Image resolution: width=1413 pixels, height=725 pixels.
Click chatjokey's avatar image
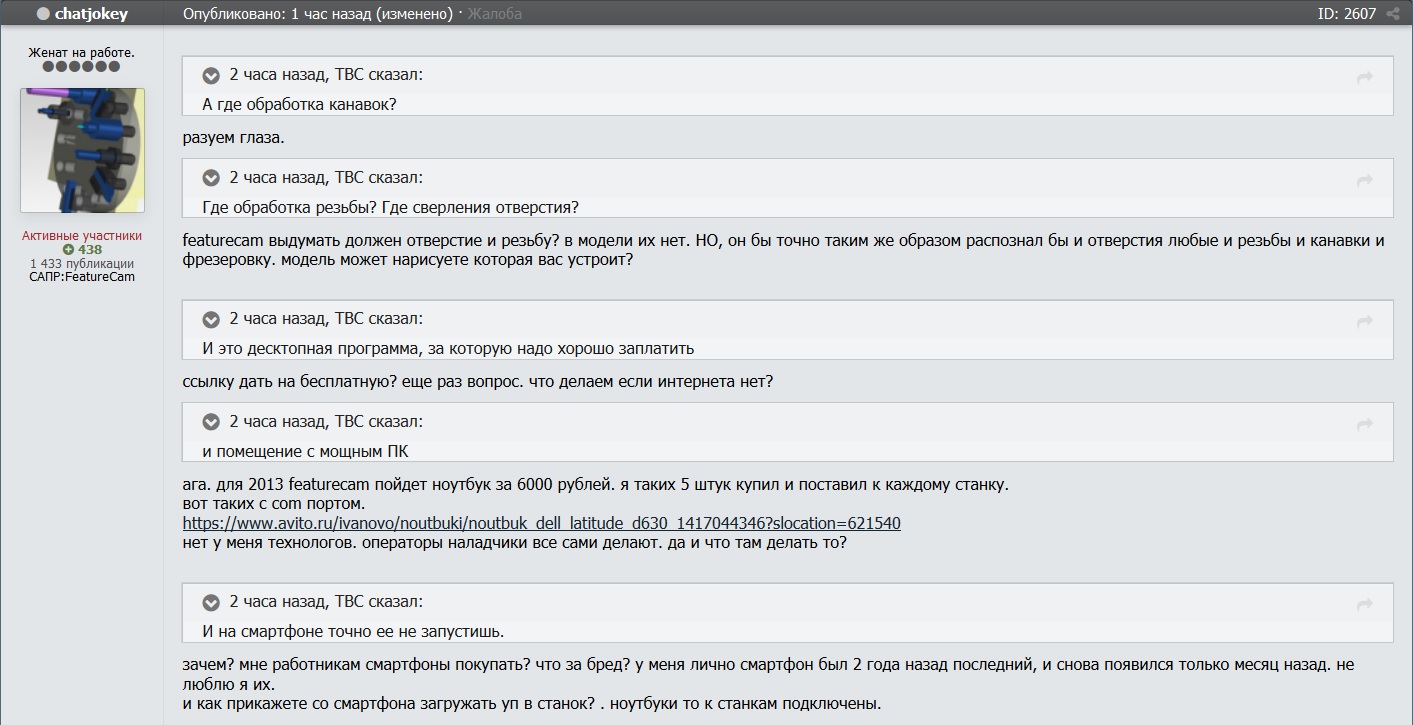point(82,150)
